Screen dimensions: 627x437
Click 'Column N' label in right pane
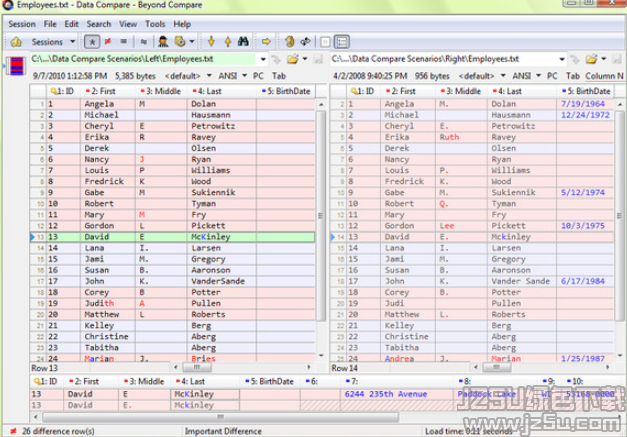coord(604,76)
